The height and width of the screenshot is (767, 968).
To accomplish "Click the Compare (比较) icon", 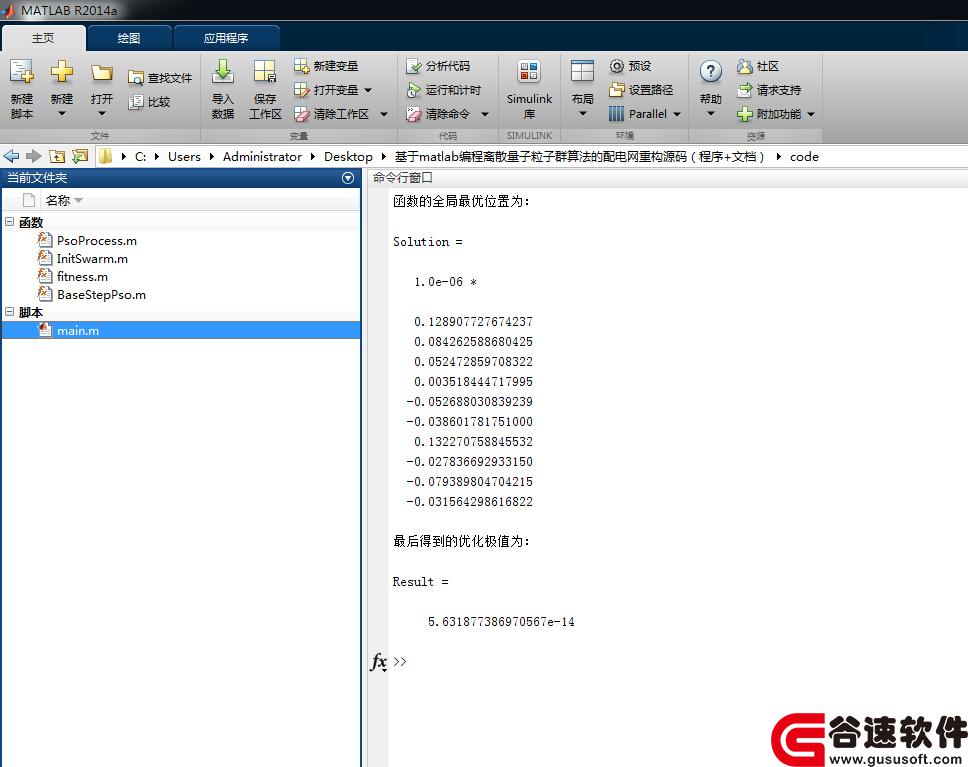I will 136,102.
